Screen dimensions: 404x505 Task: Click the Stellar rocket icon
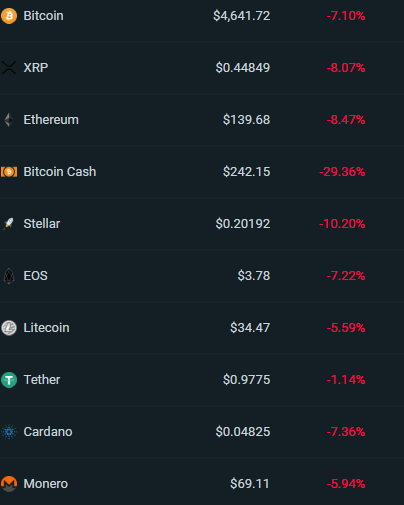(9, 224)
